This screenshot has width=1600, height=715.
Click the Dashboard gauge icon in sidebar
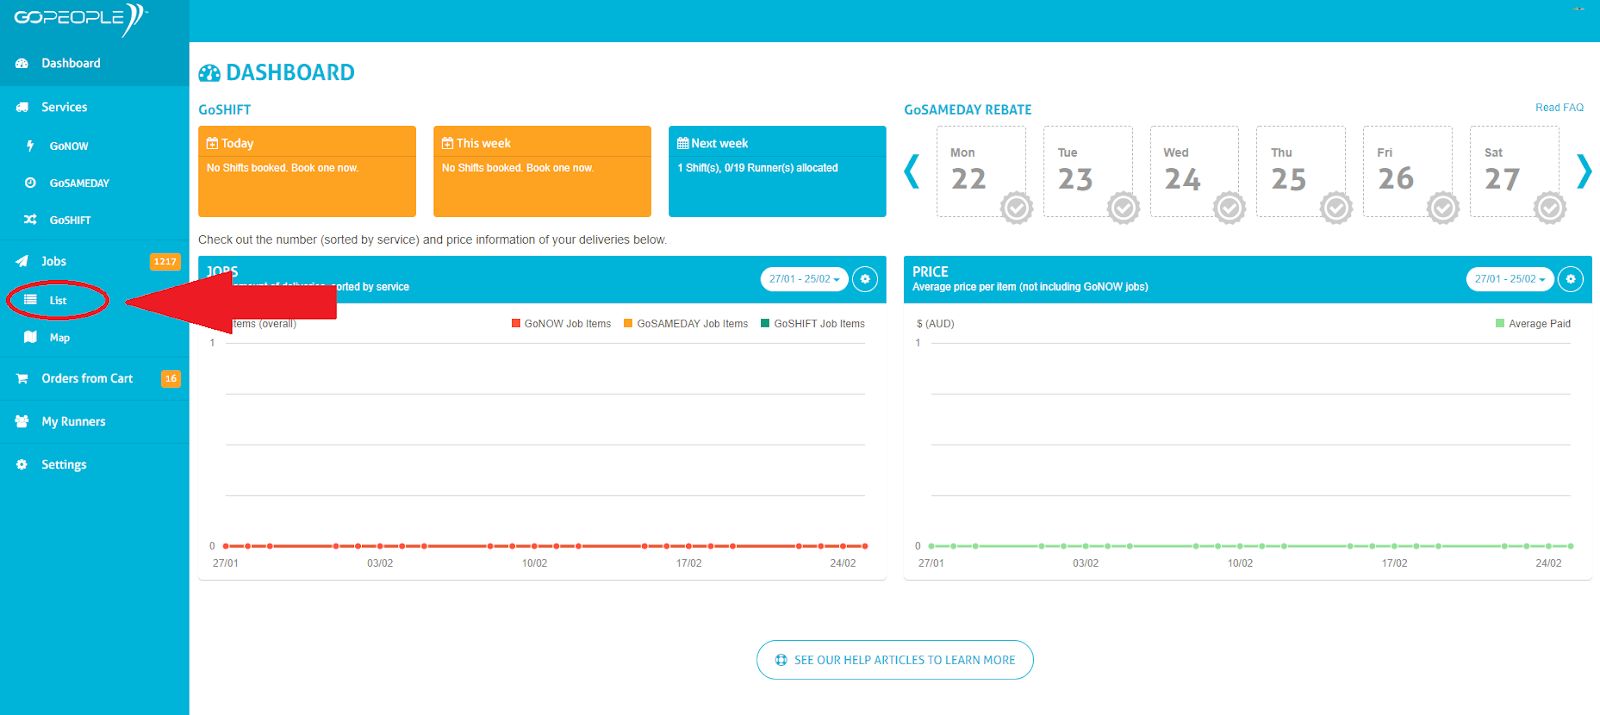click(22, 63)
